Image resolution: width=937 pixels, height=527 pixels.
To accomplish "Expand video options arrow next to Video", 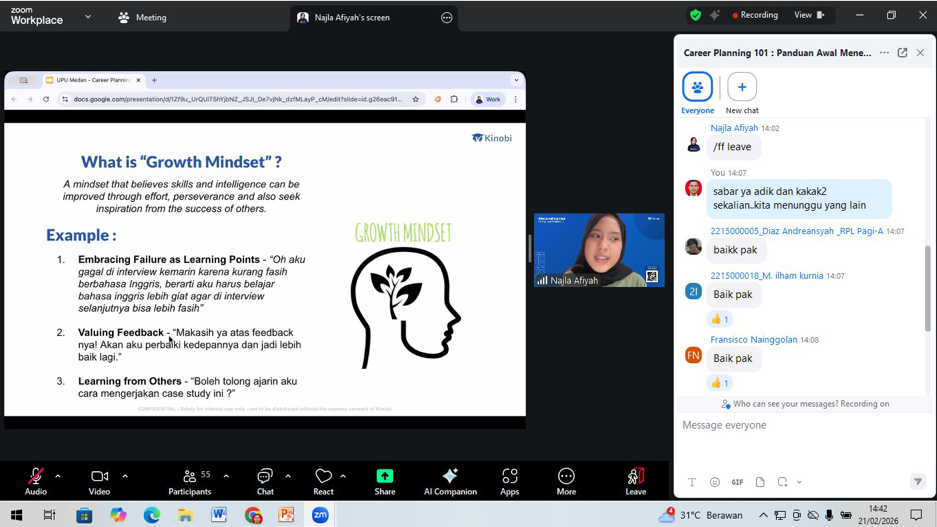I will (x=125, y=476).
